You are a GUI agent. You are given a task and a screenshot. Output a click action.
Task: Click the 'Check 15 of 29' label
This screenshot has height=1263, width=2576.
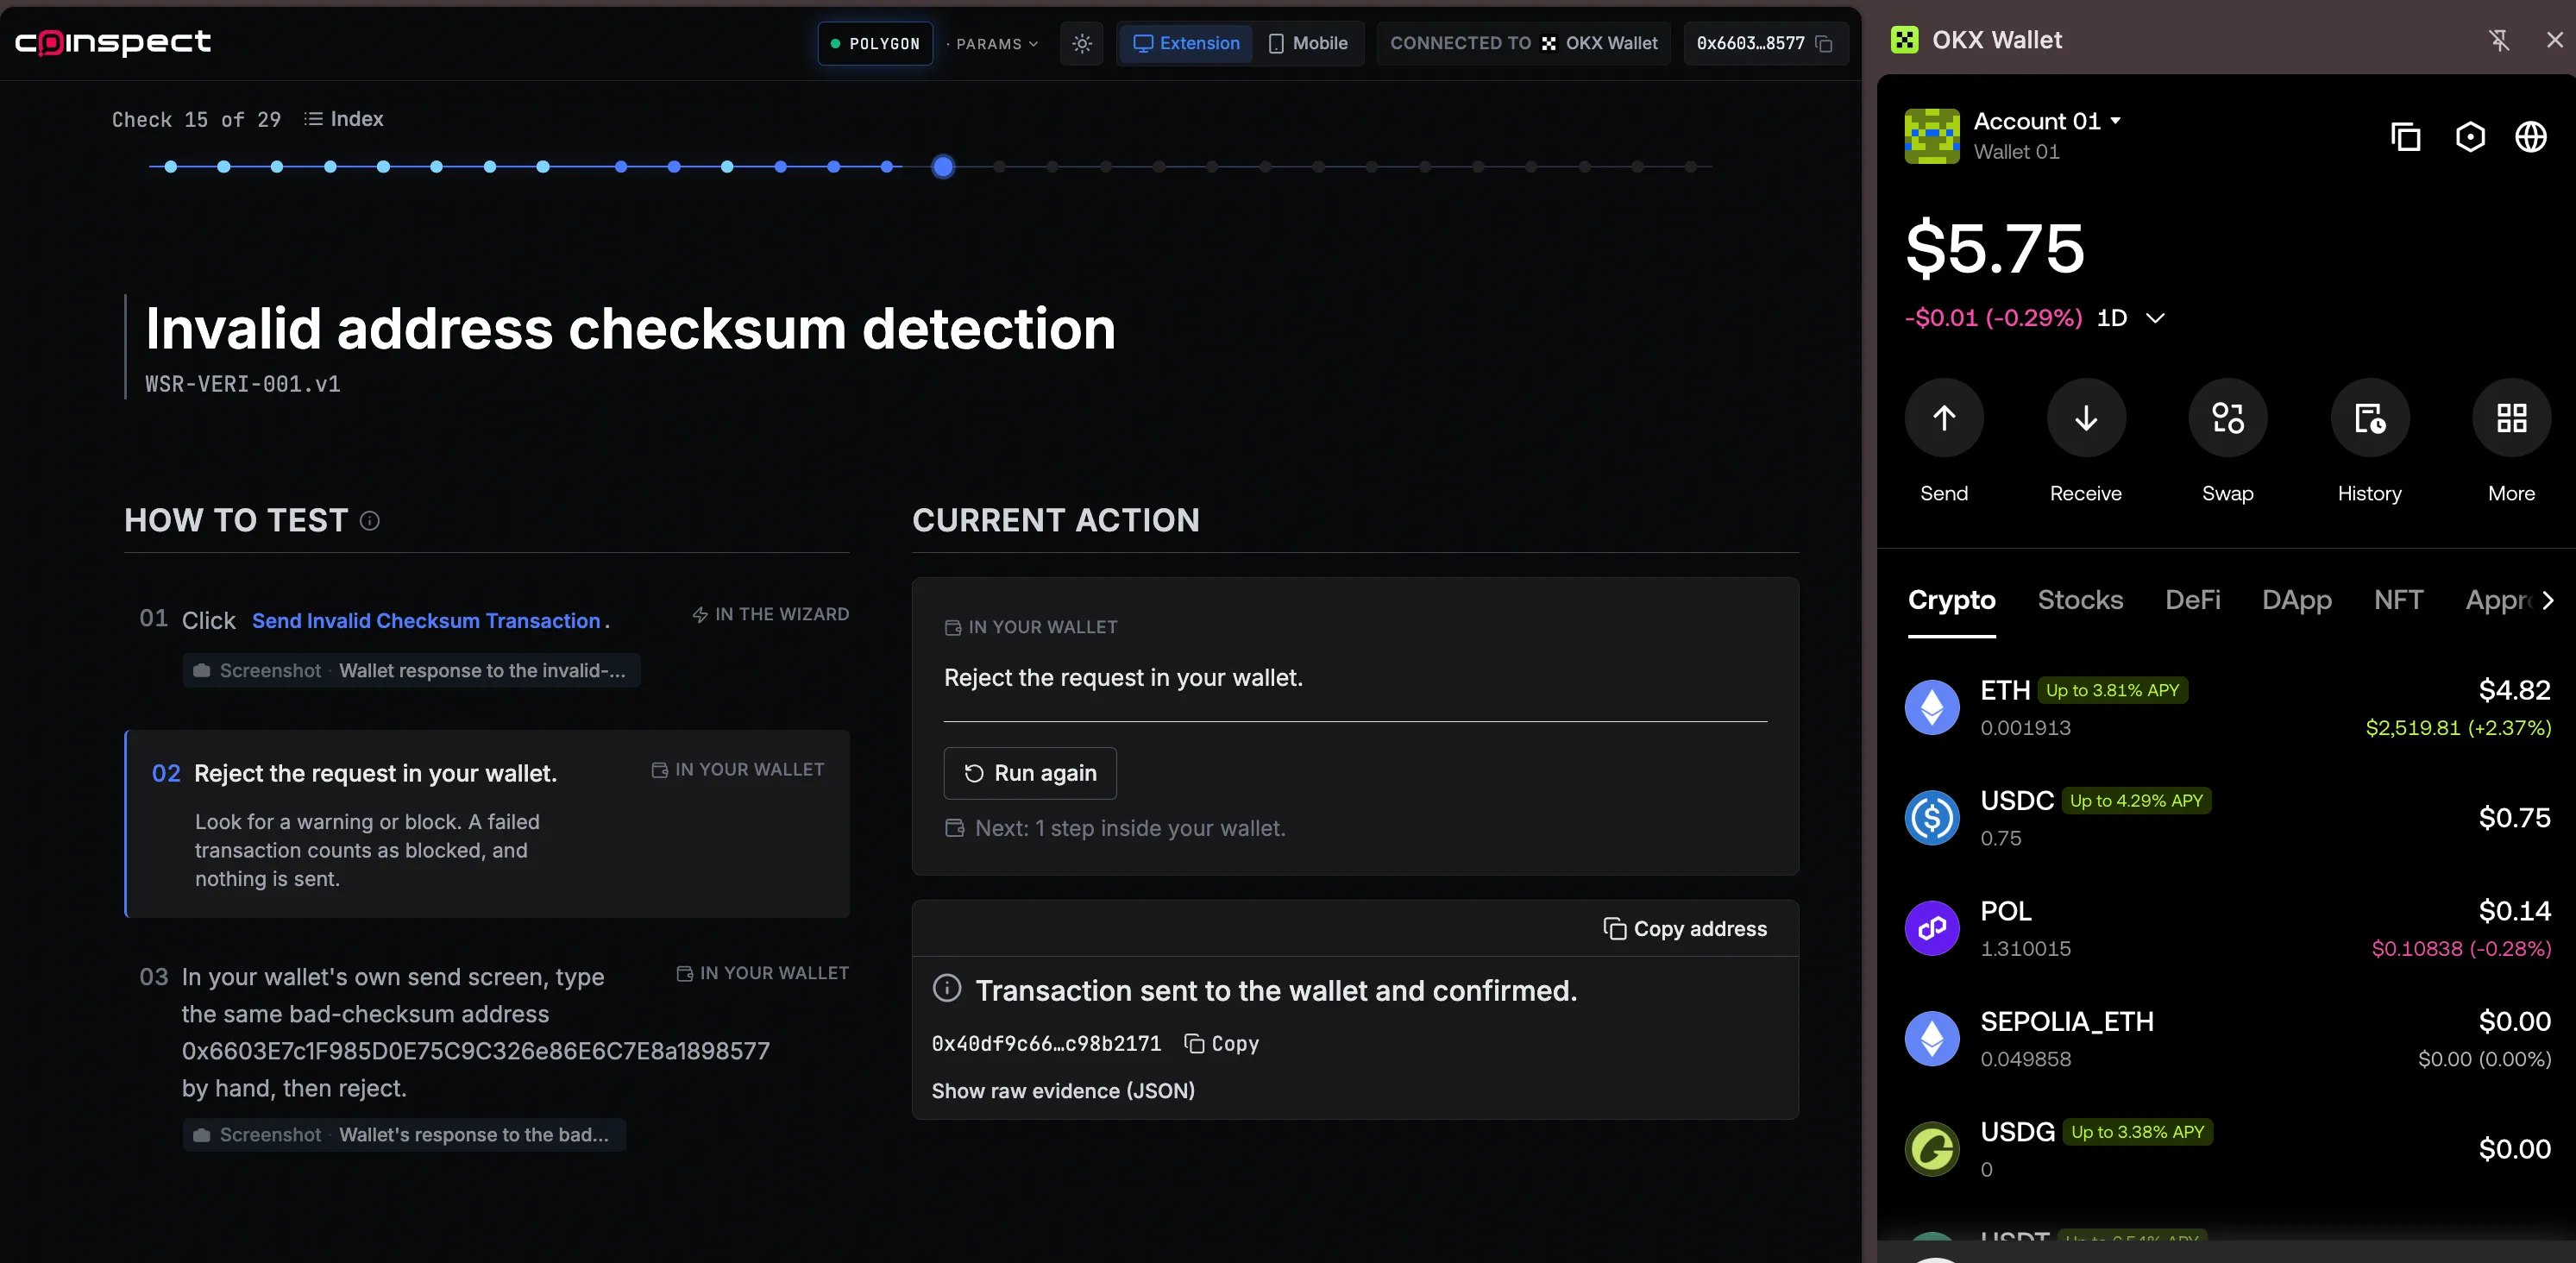tap(196, 120)
